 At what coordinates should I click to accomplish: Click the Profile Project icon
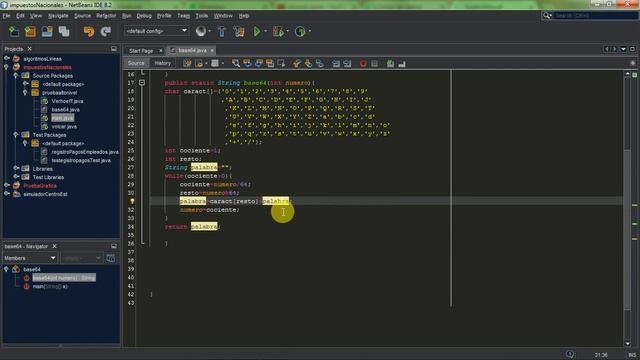pyautogui.click(x=300, y=31)
